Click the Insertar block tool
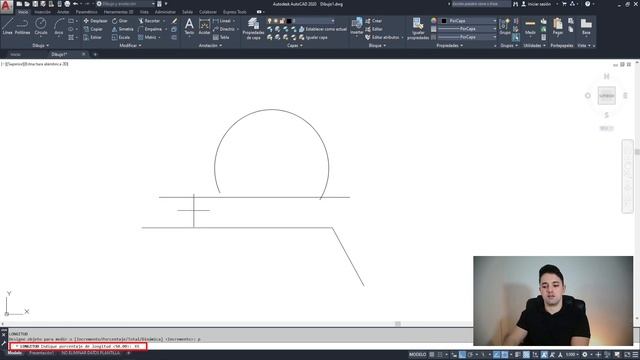Image resolution: width=640 pixels, height=360 pixels. click(x=357, y=27)
